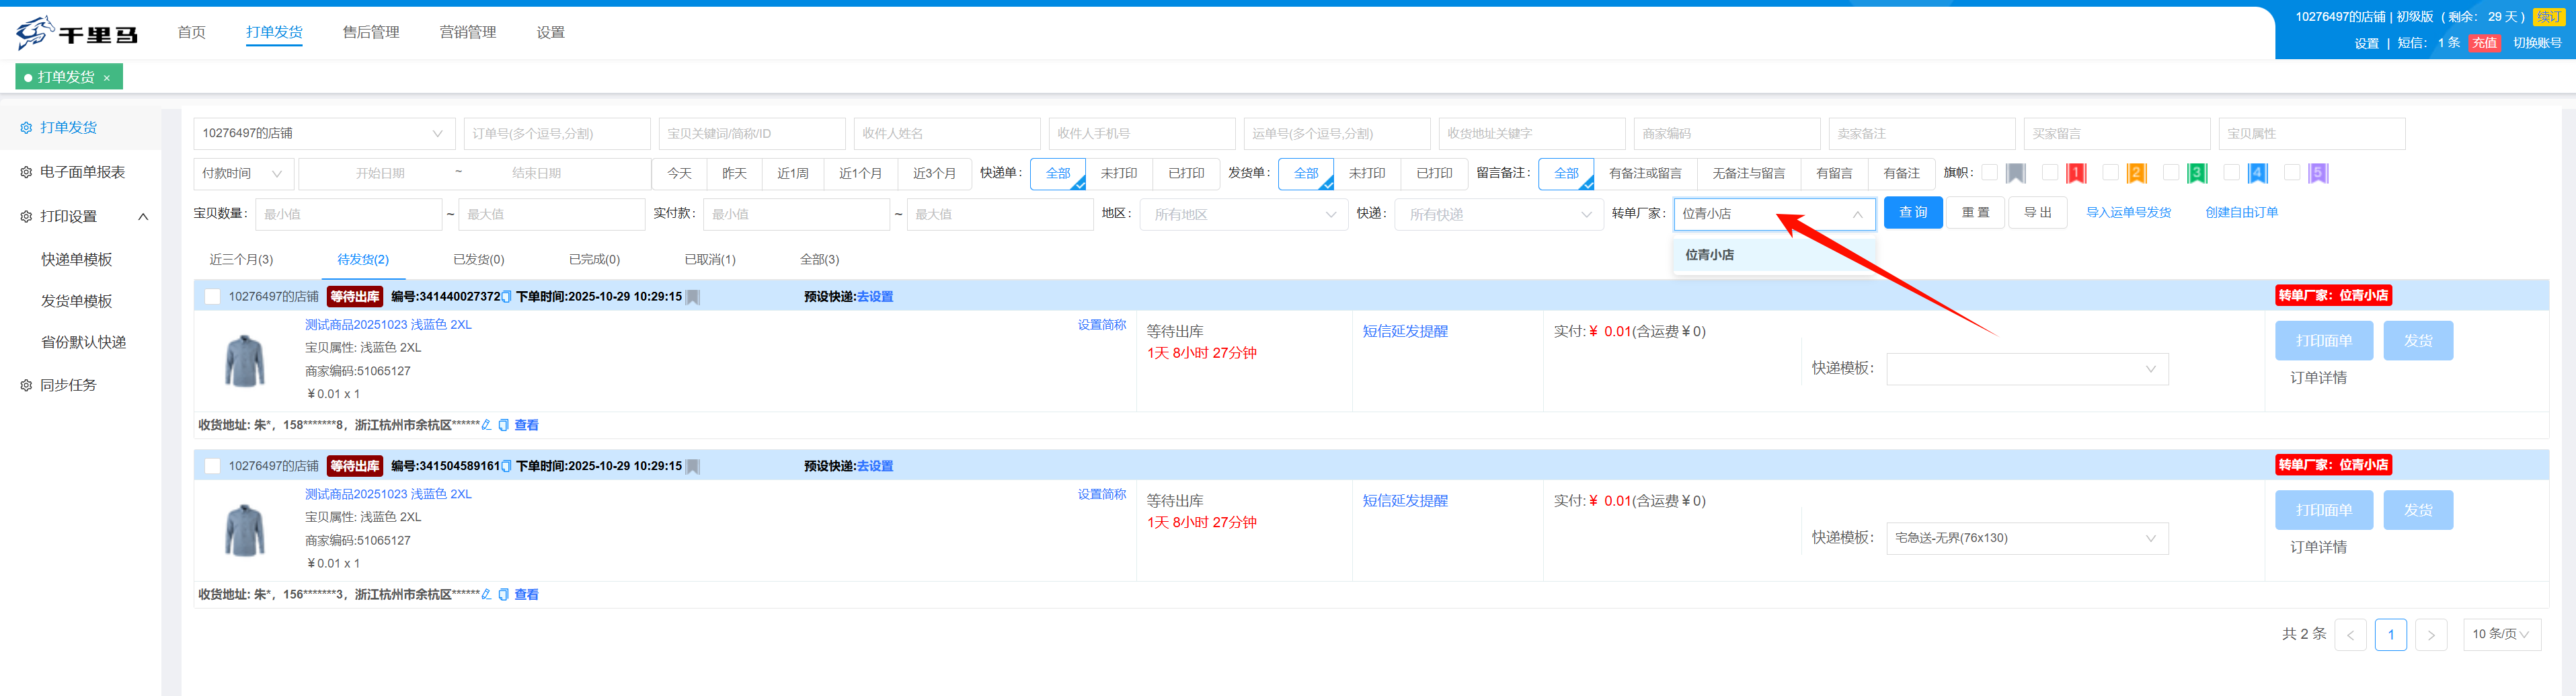
Task: Click edit pencil icon on first order address
Action: tap(486, 425)
